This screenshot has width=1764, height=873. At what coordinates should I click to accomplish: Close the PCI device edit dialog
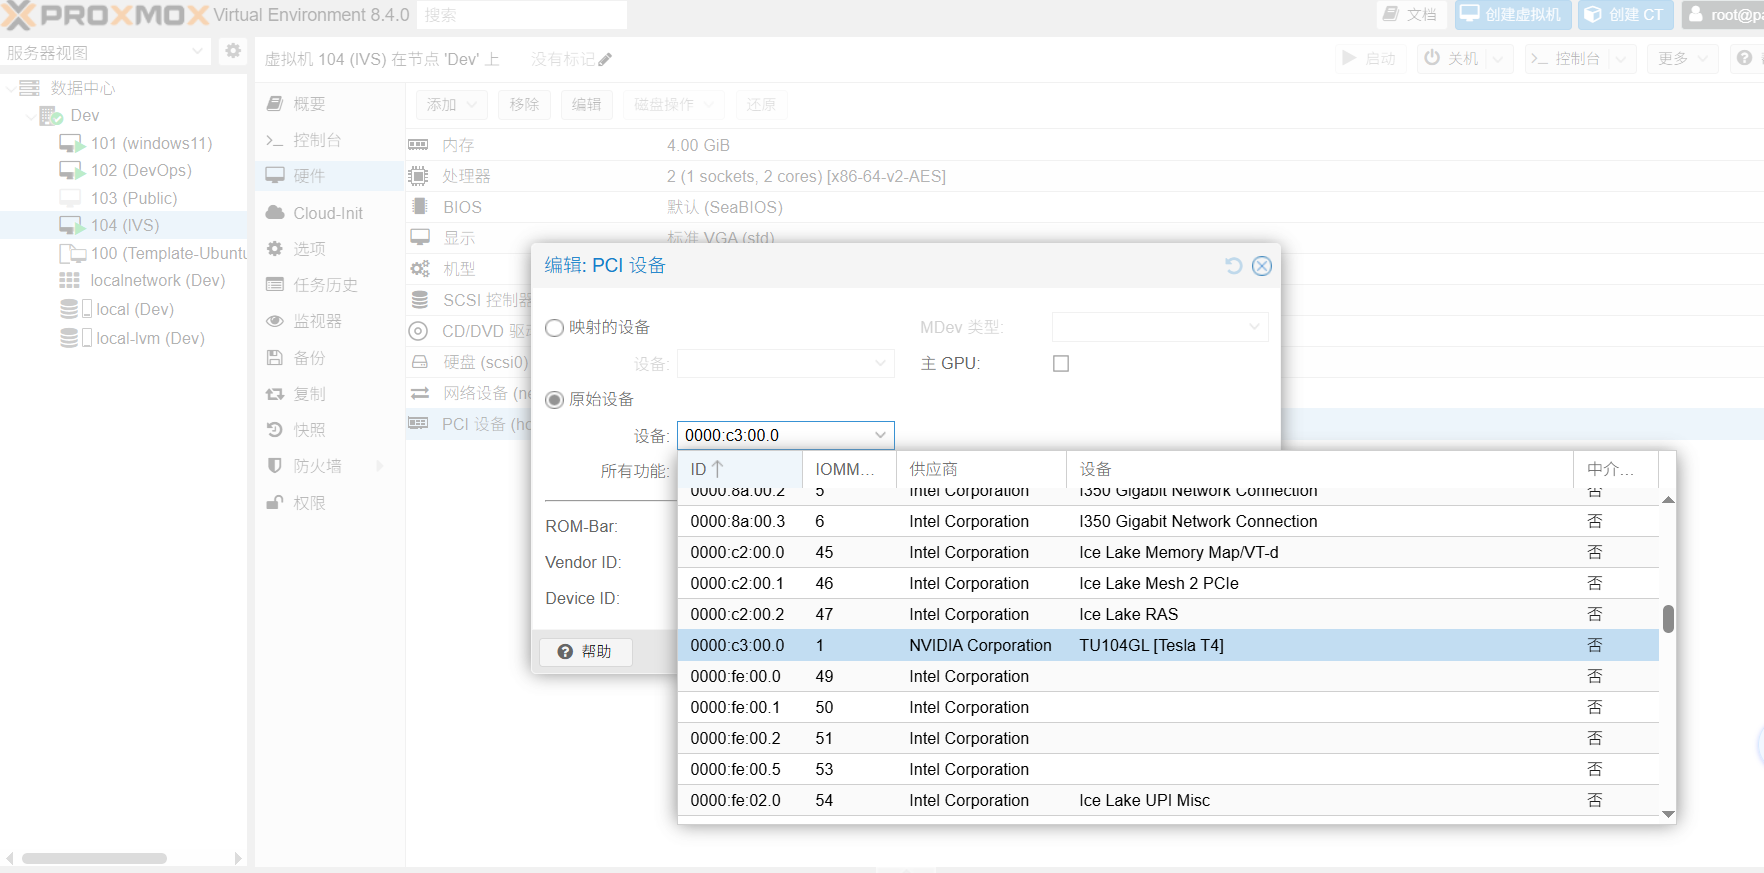point(1262,265)
